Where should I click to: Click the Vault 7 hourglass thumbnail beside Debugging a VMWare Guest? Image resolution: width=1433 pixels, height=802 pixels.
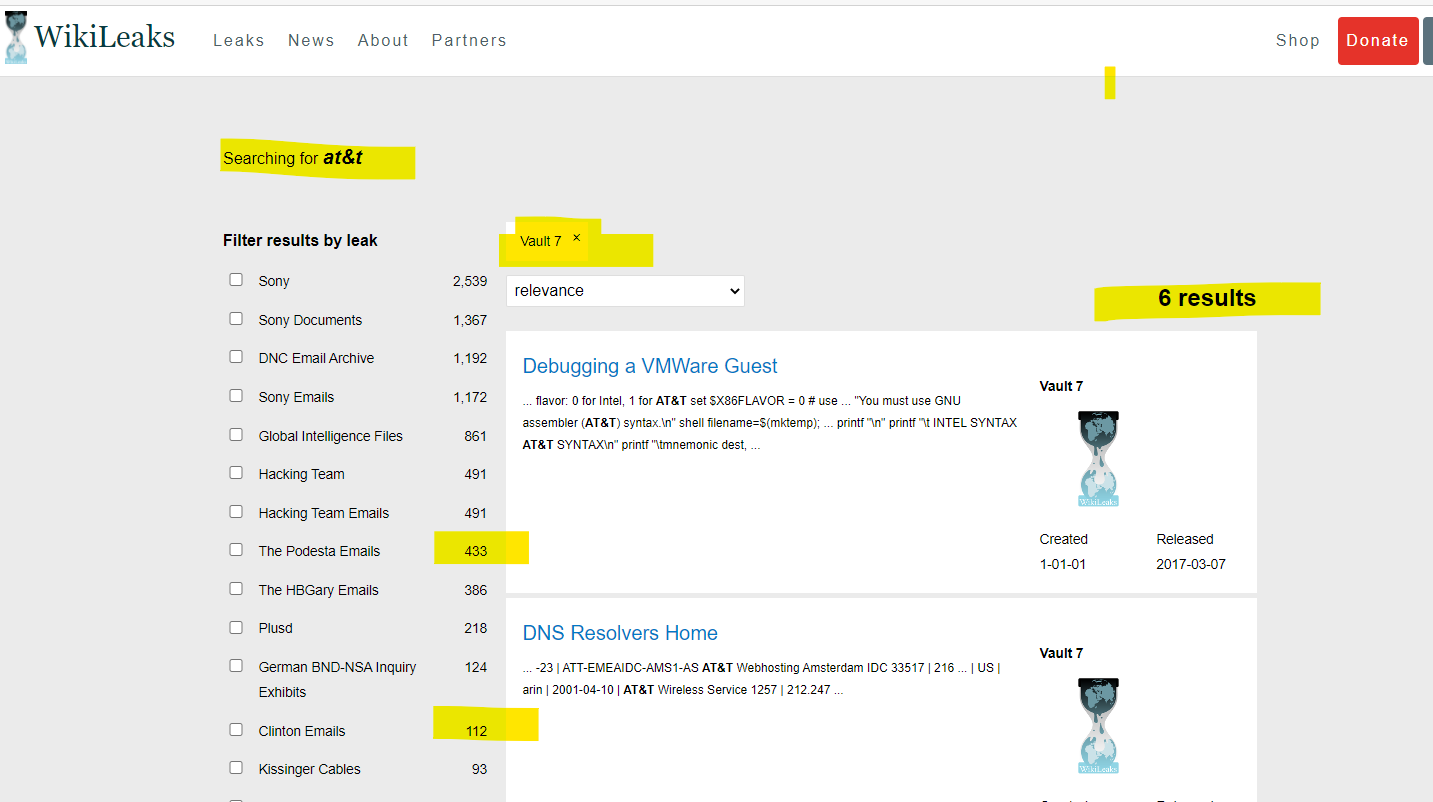point(1099,458)
